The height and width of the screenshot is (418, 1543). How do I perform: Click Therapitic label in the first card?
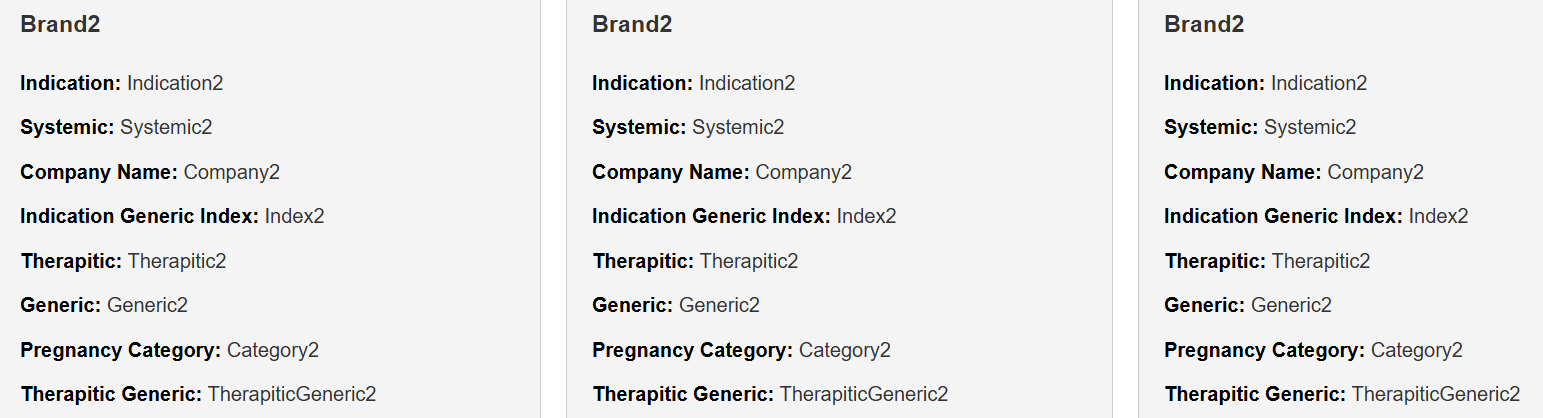pos(71,261)
